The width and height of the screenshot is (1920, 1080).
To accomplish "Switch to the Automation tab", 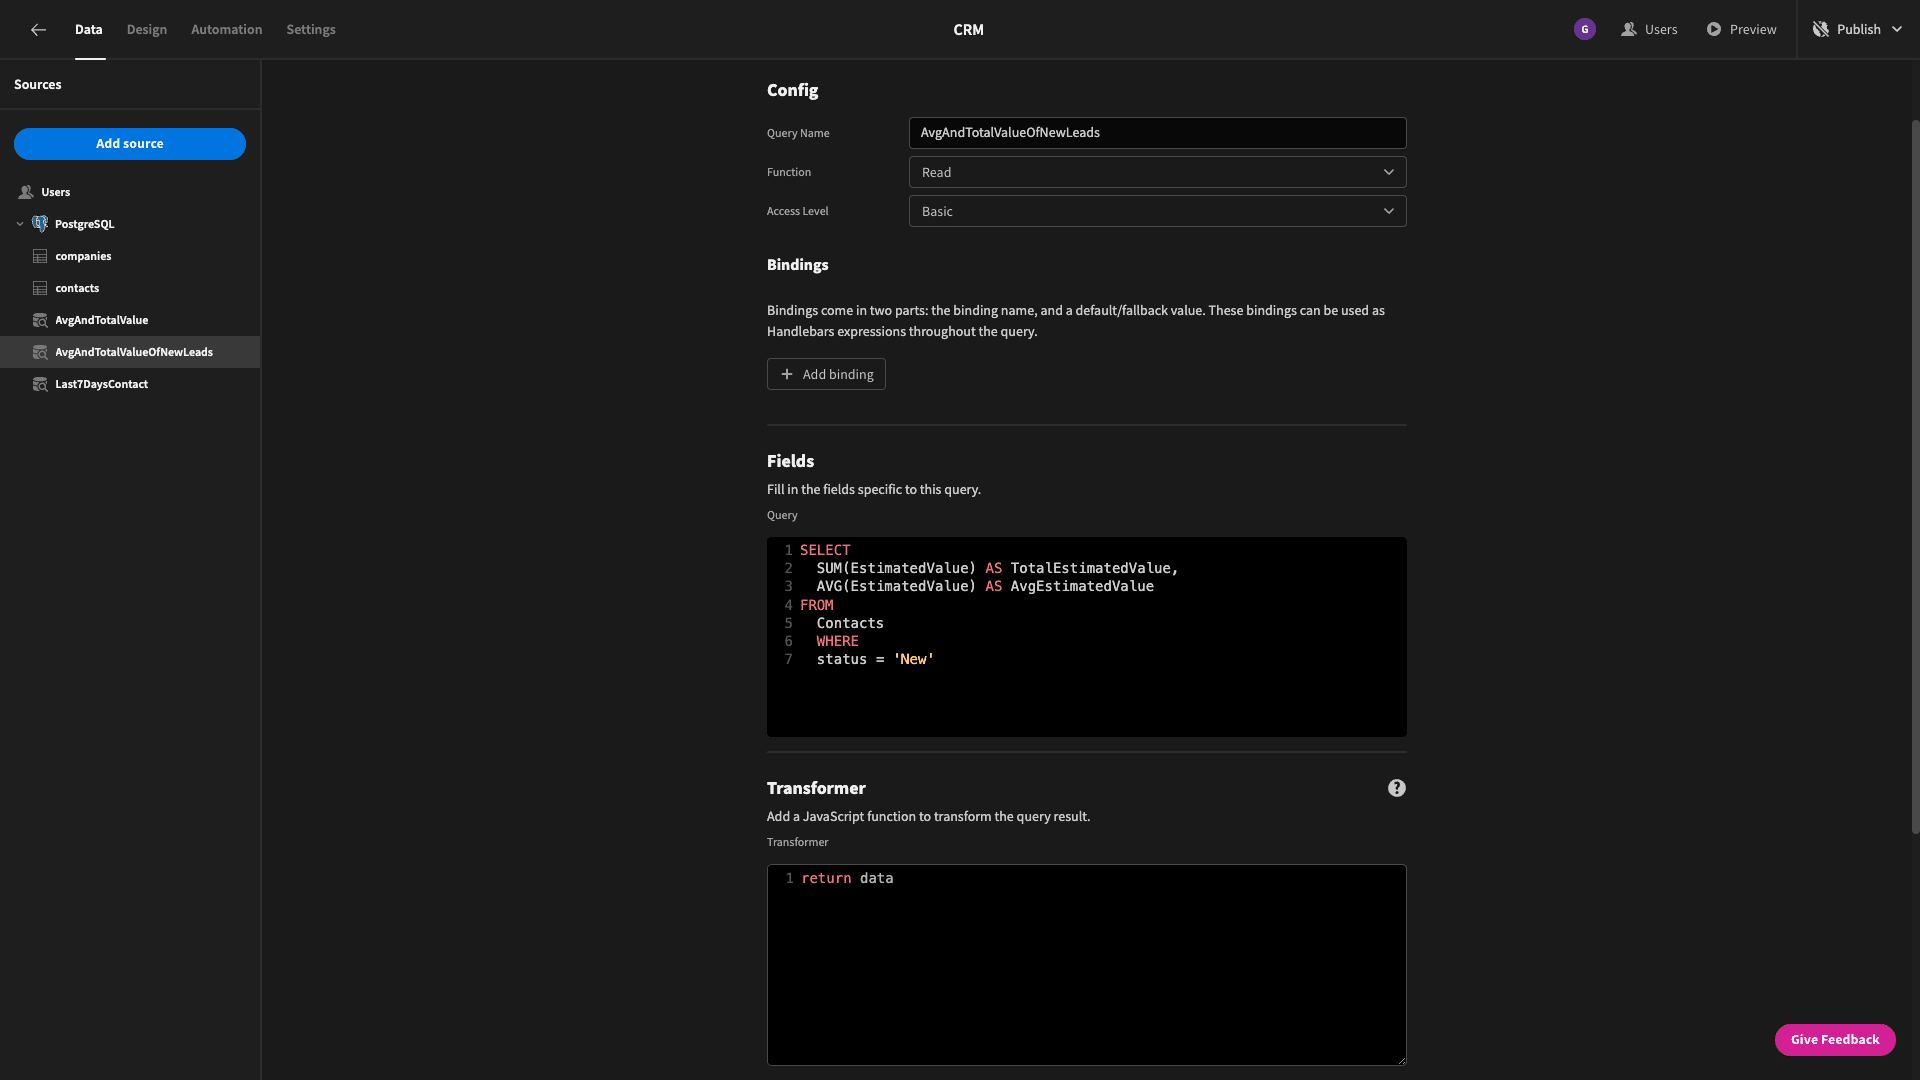I will coord(227,30).
